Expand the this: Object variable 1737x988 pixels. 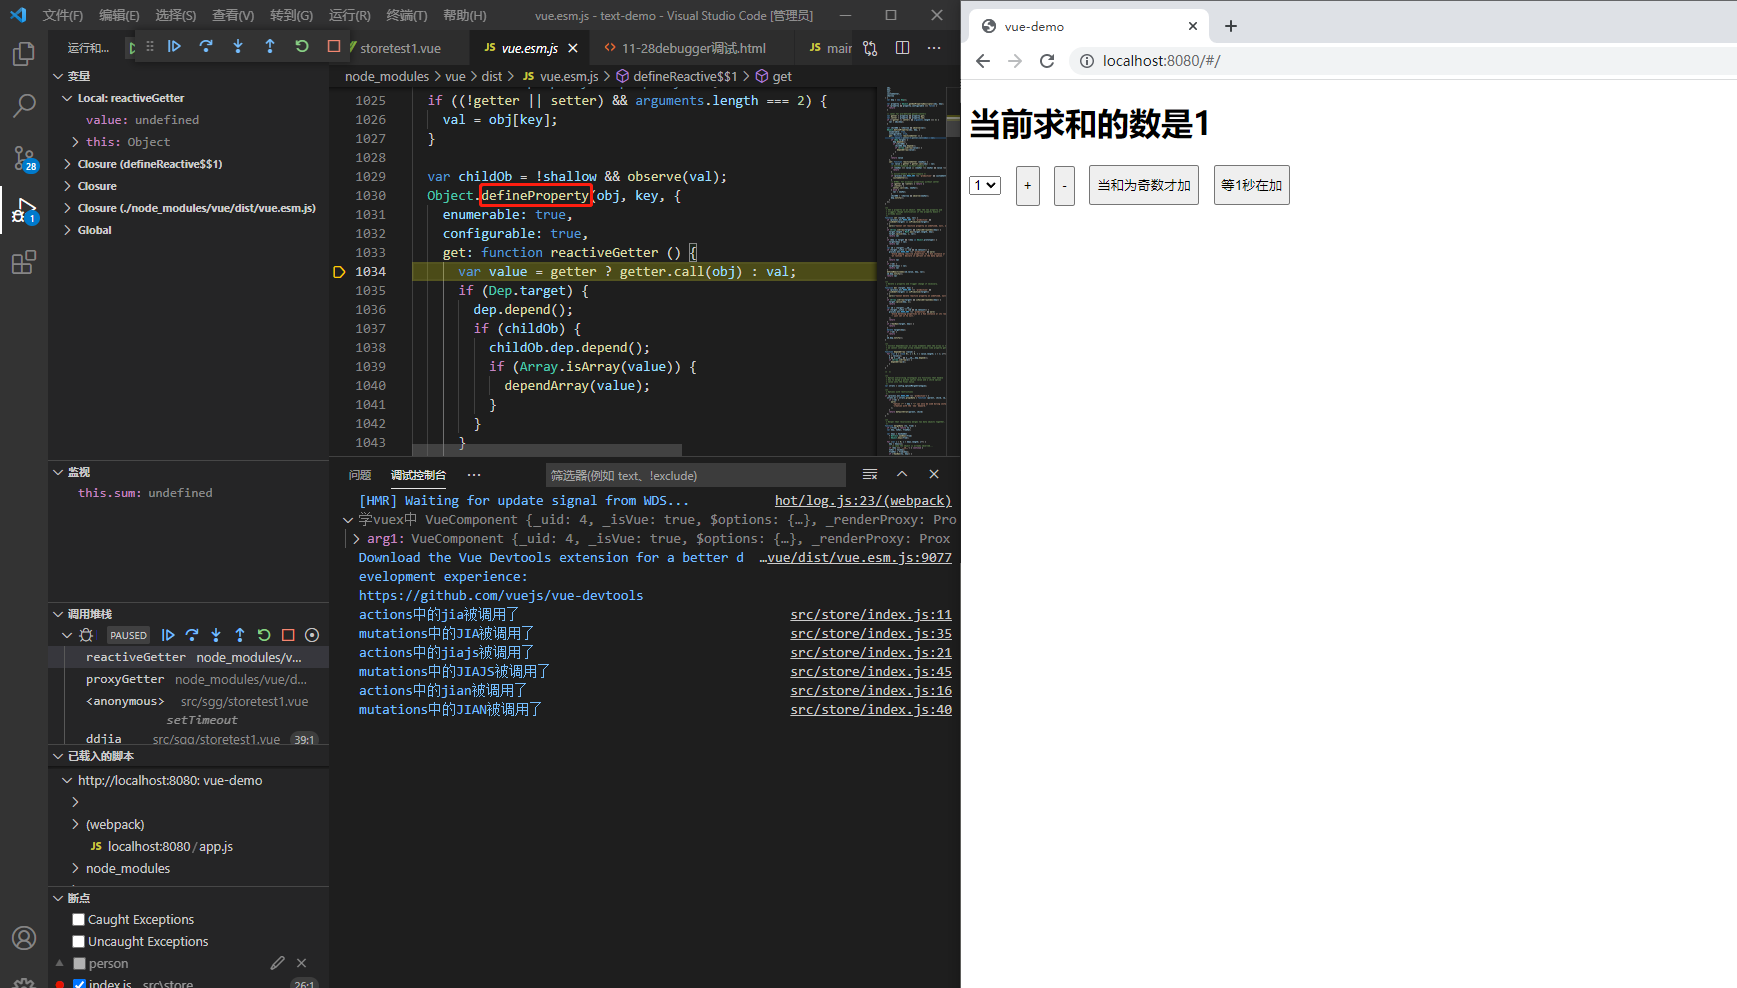coord(75,142)
